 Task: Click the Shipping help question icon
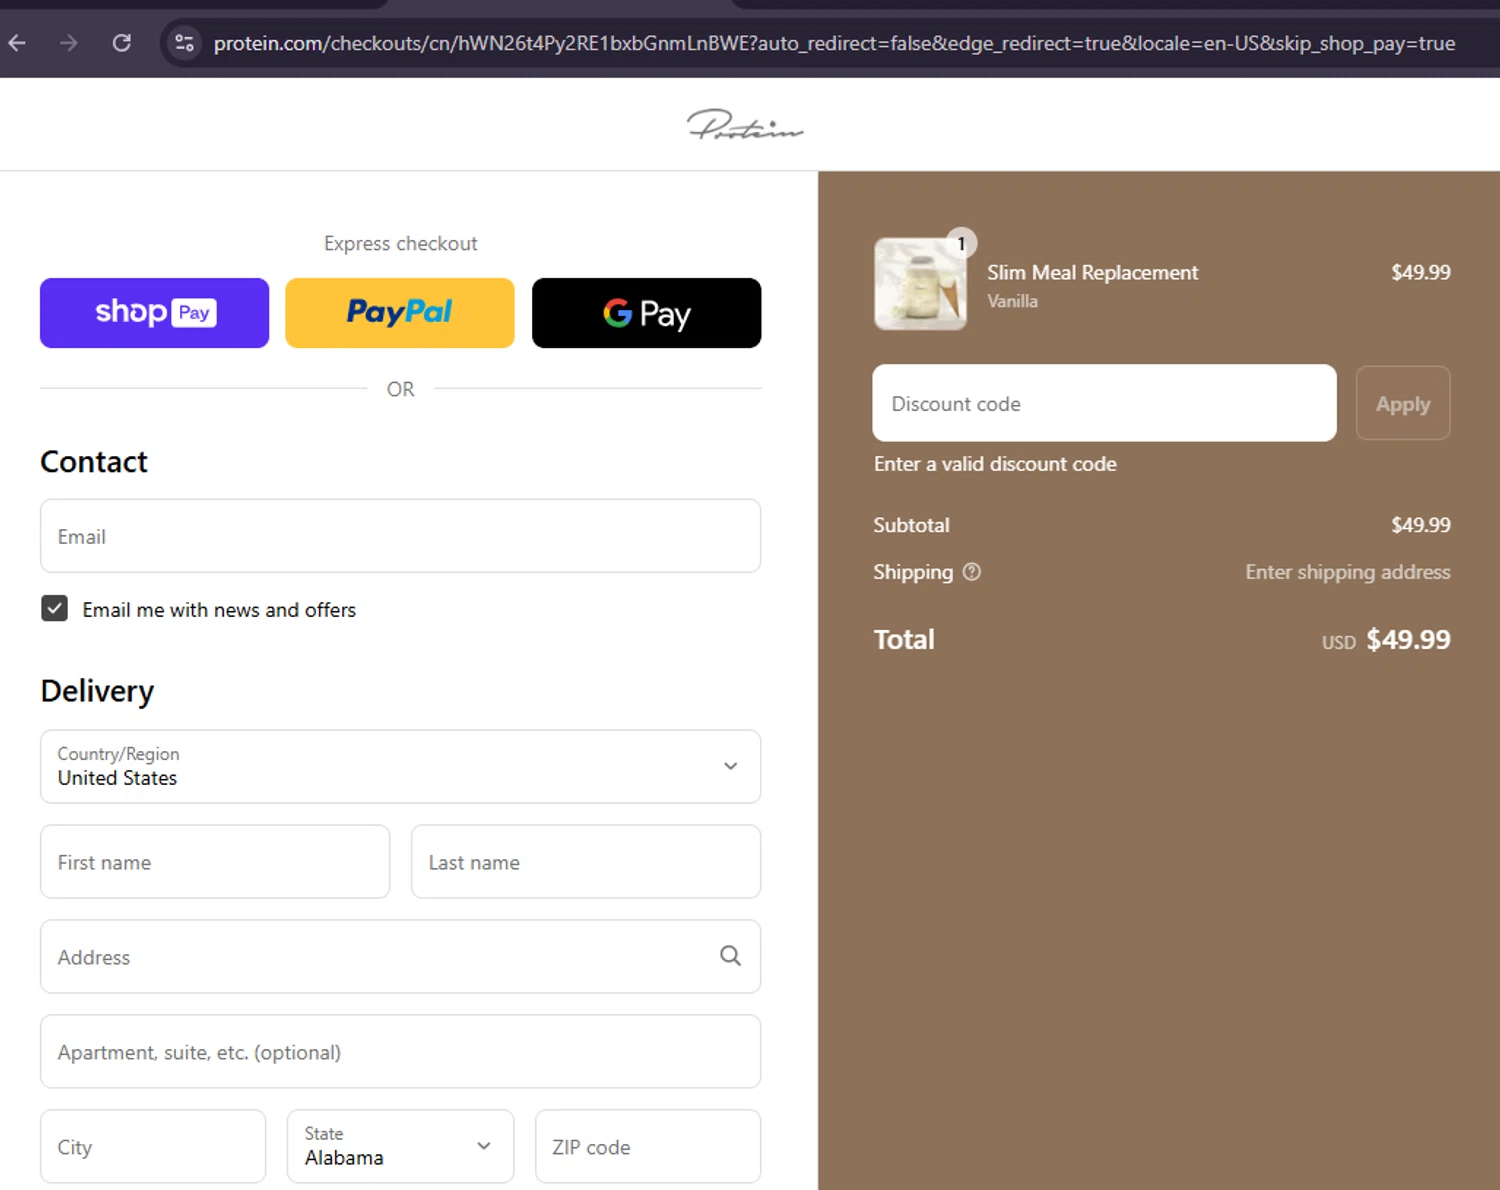tap(972, 572)
